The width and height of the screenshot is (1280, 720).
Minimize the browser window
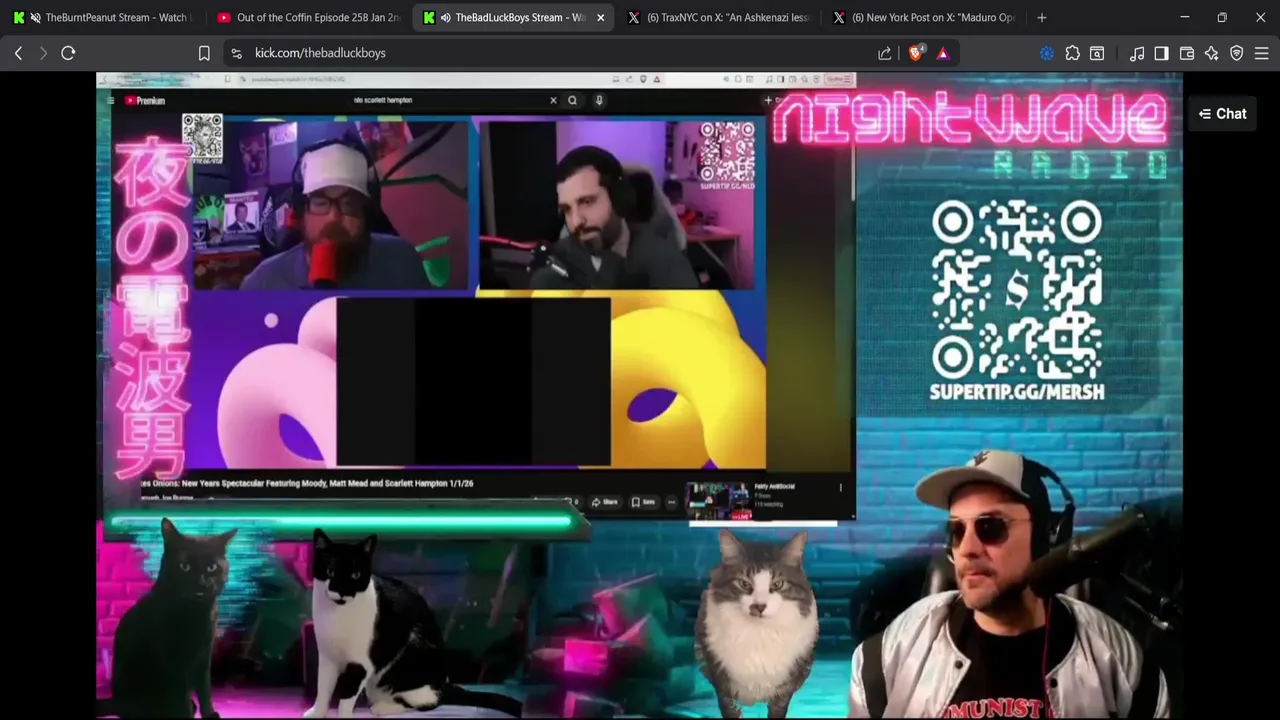pyautogui.click(x=1184, y=17)
